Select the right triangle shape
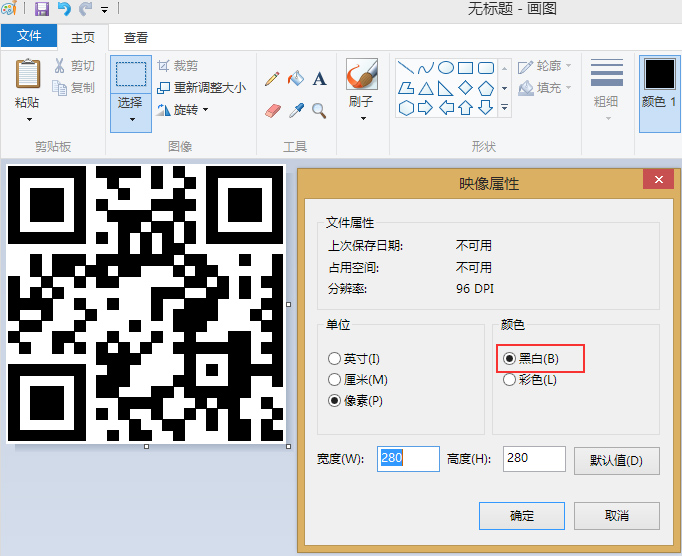This screenshot has height=556, width=682. pyautogui.click(x=445, y=88)
